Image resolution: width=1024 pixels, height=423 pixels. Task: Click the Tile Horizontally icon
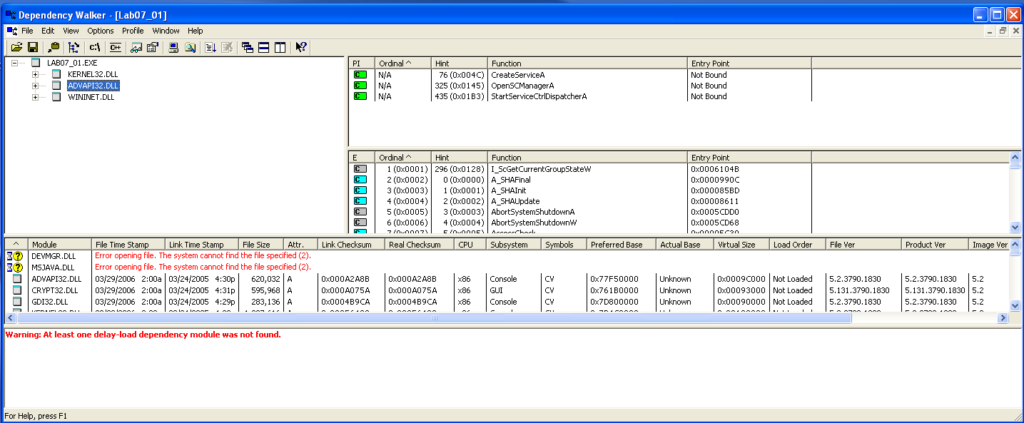(x=263, y=47)
